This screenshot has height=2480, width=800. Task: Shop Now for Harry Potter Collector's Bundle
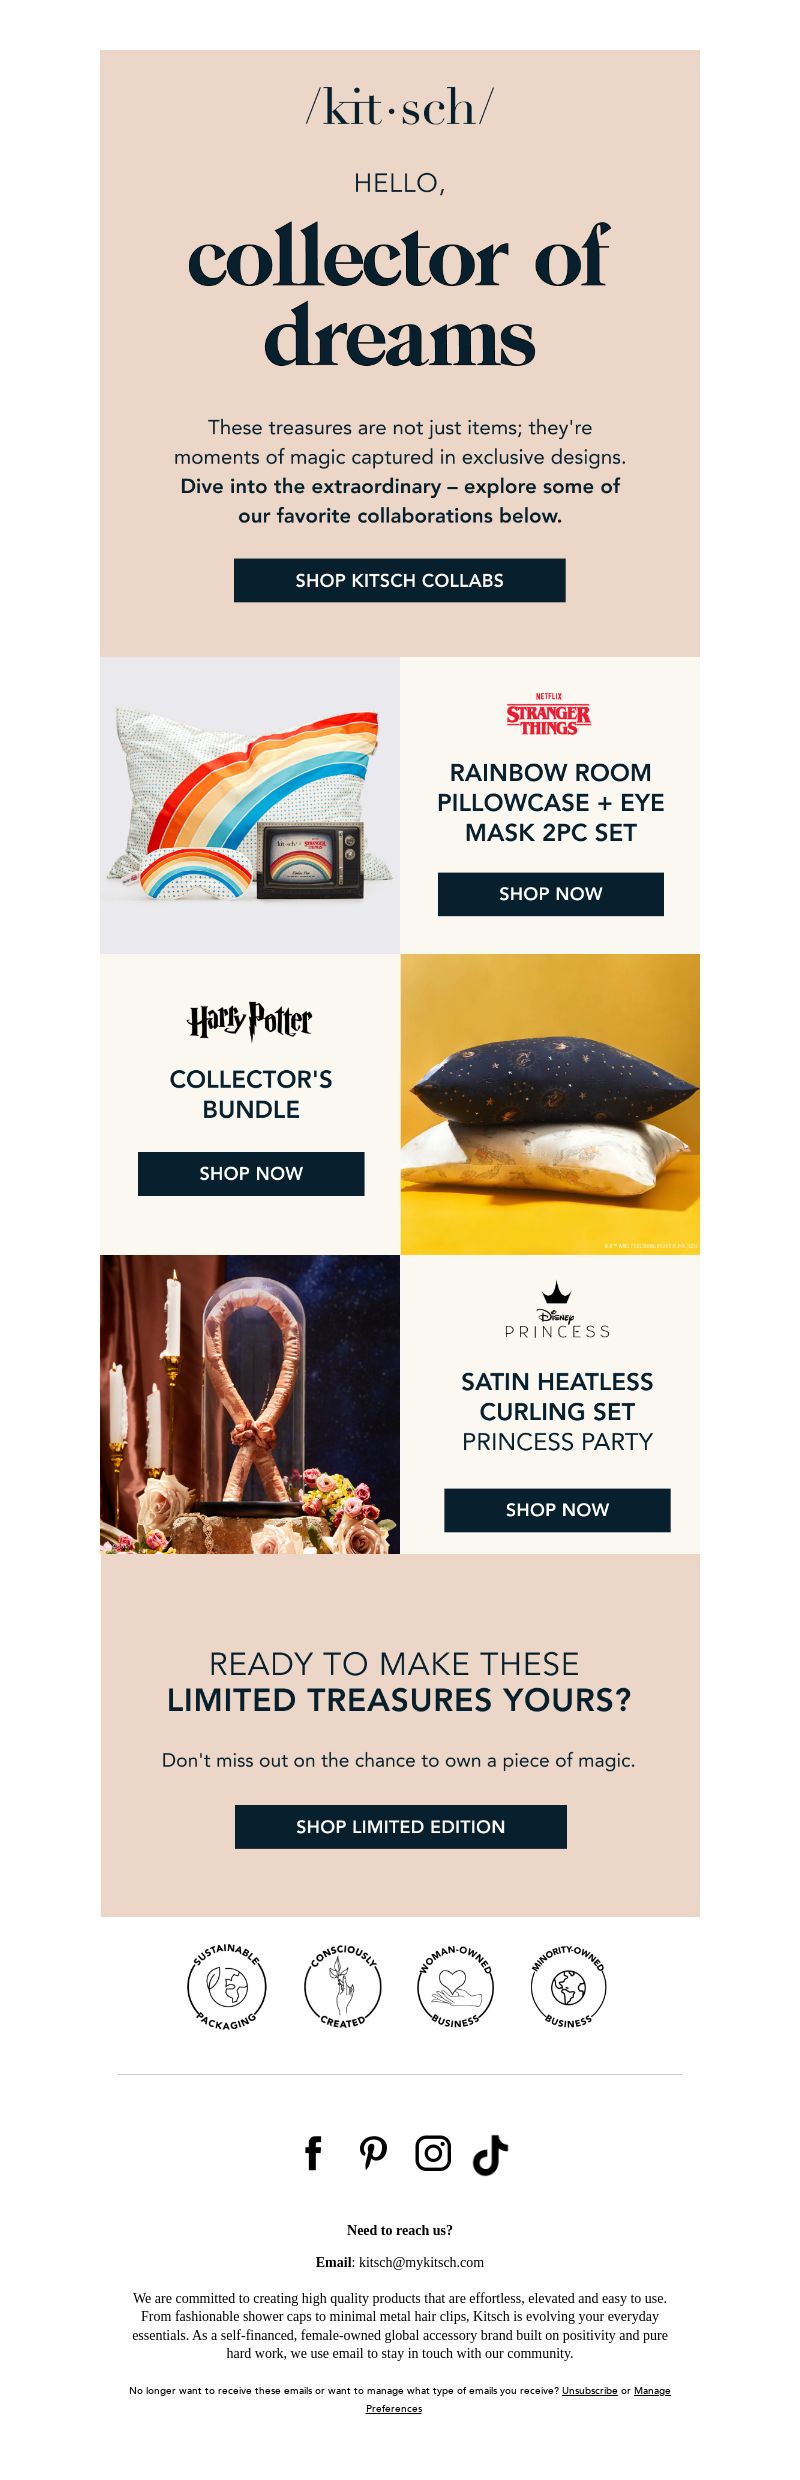coord(251,1174)
